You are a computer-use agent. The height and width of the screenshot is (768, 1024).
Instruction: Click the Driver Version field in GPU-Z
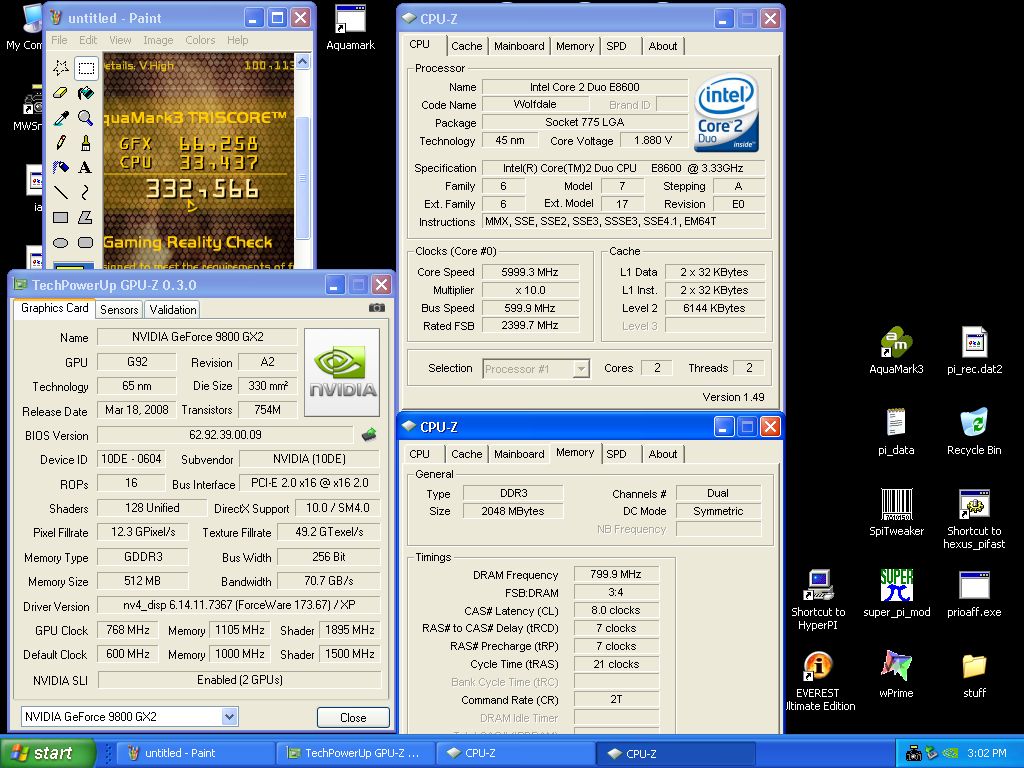point(239,605)
